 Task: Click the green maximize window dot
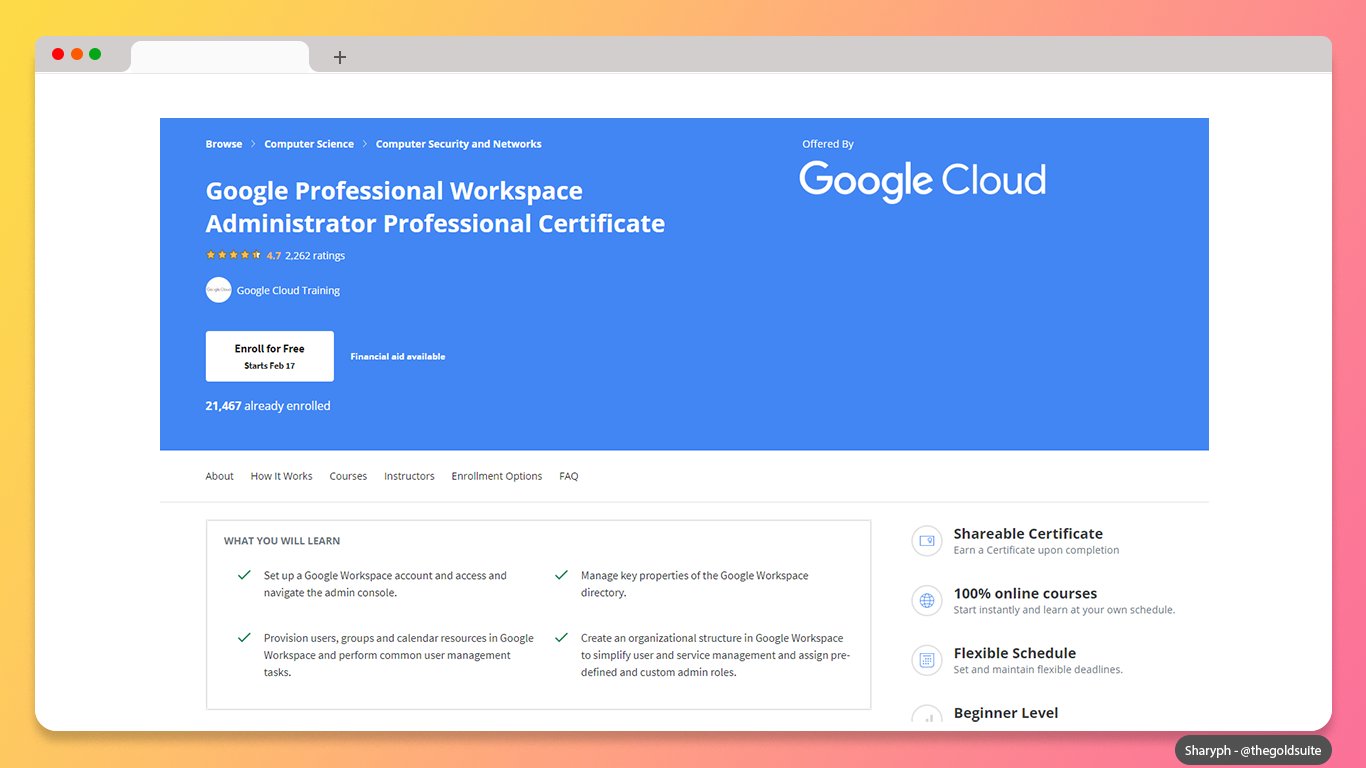95,54
